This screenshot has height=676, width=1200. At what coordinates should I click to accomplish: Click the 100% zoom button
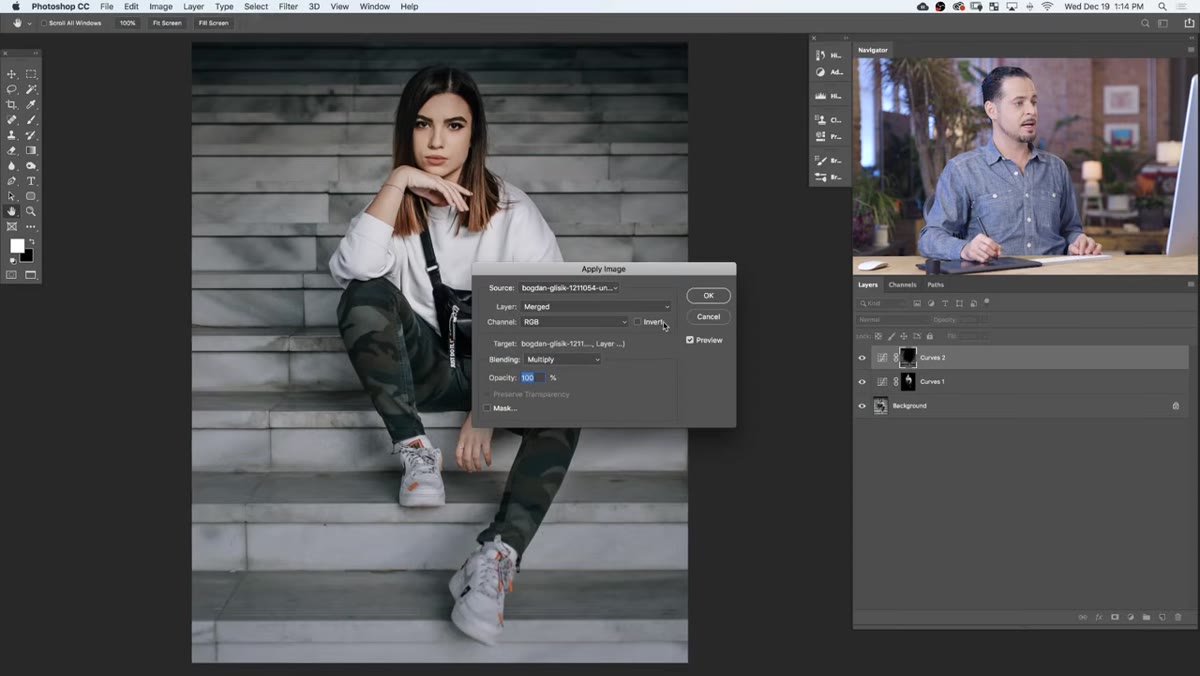pos(127,23)
